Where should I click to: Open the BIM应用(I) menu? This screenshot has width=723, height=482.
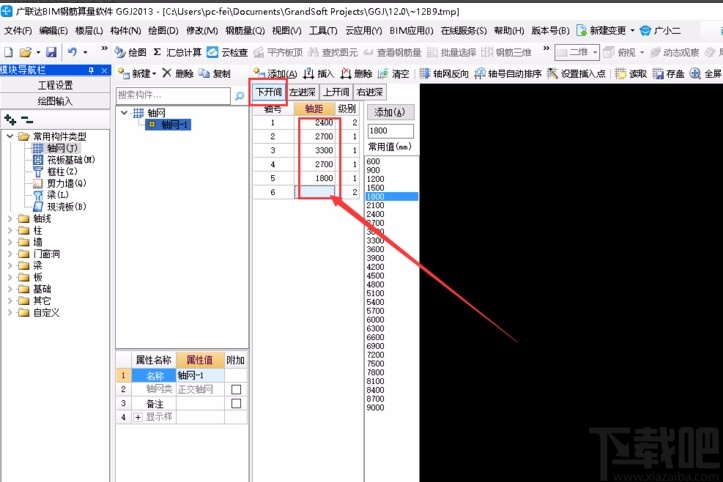pos(411,30)
